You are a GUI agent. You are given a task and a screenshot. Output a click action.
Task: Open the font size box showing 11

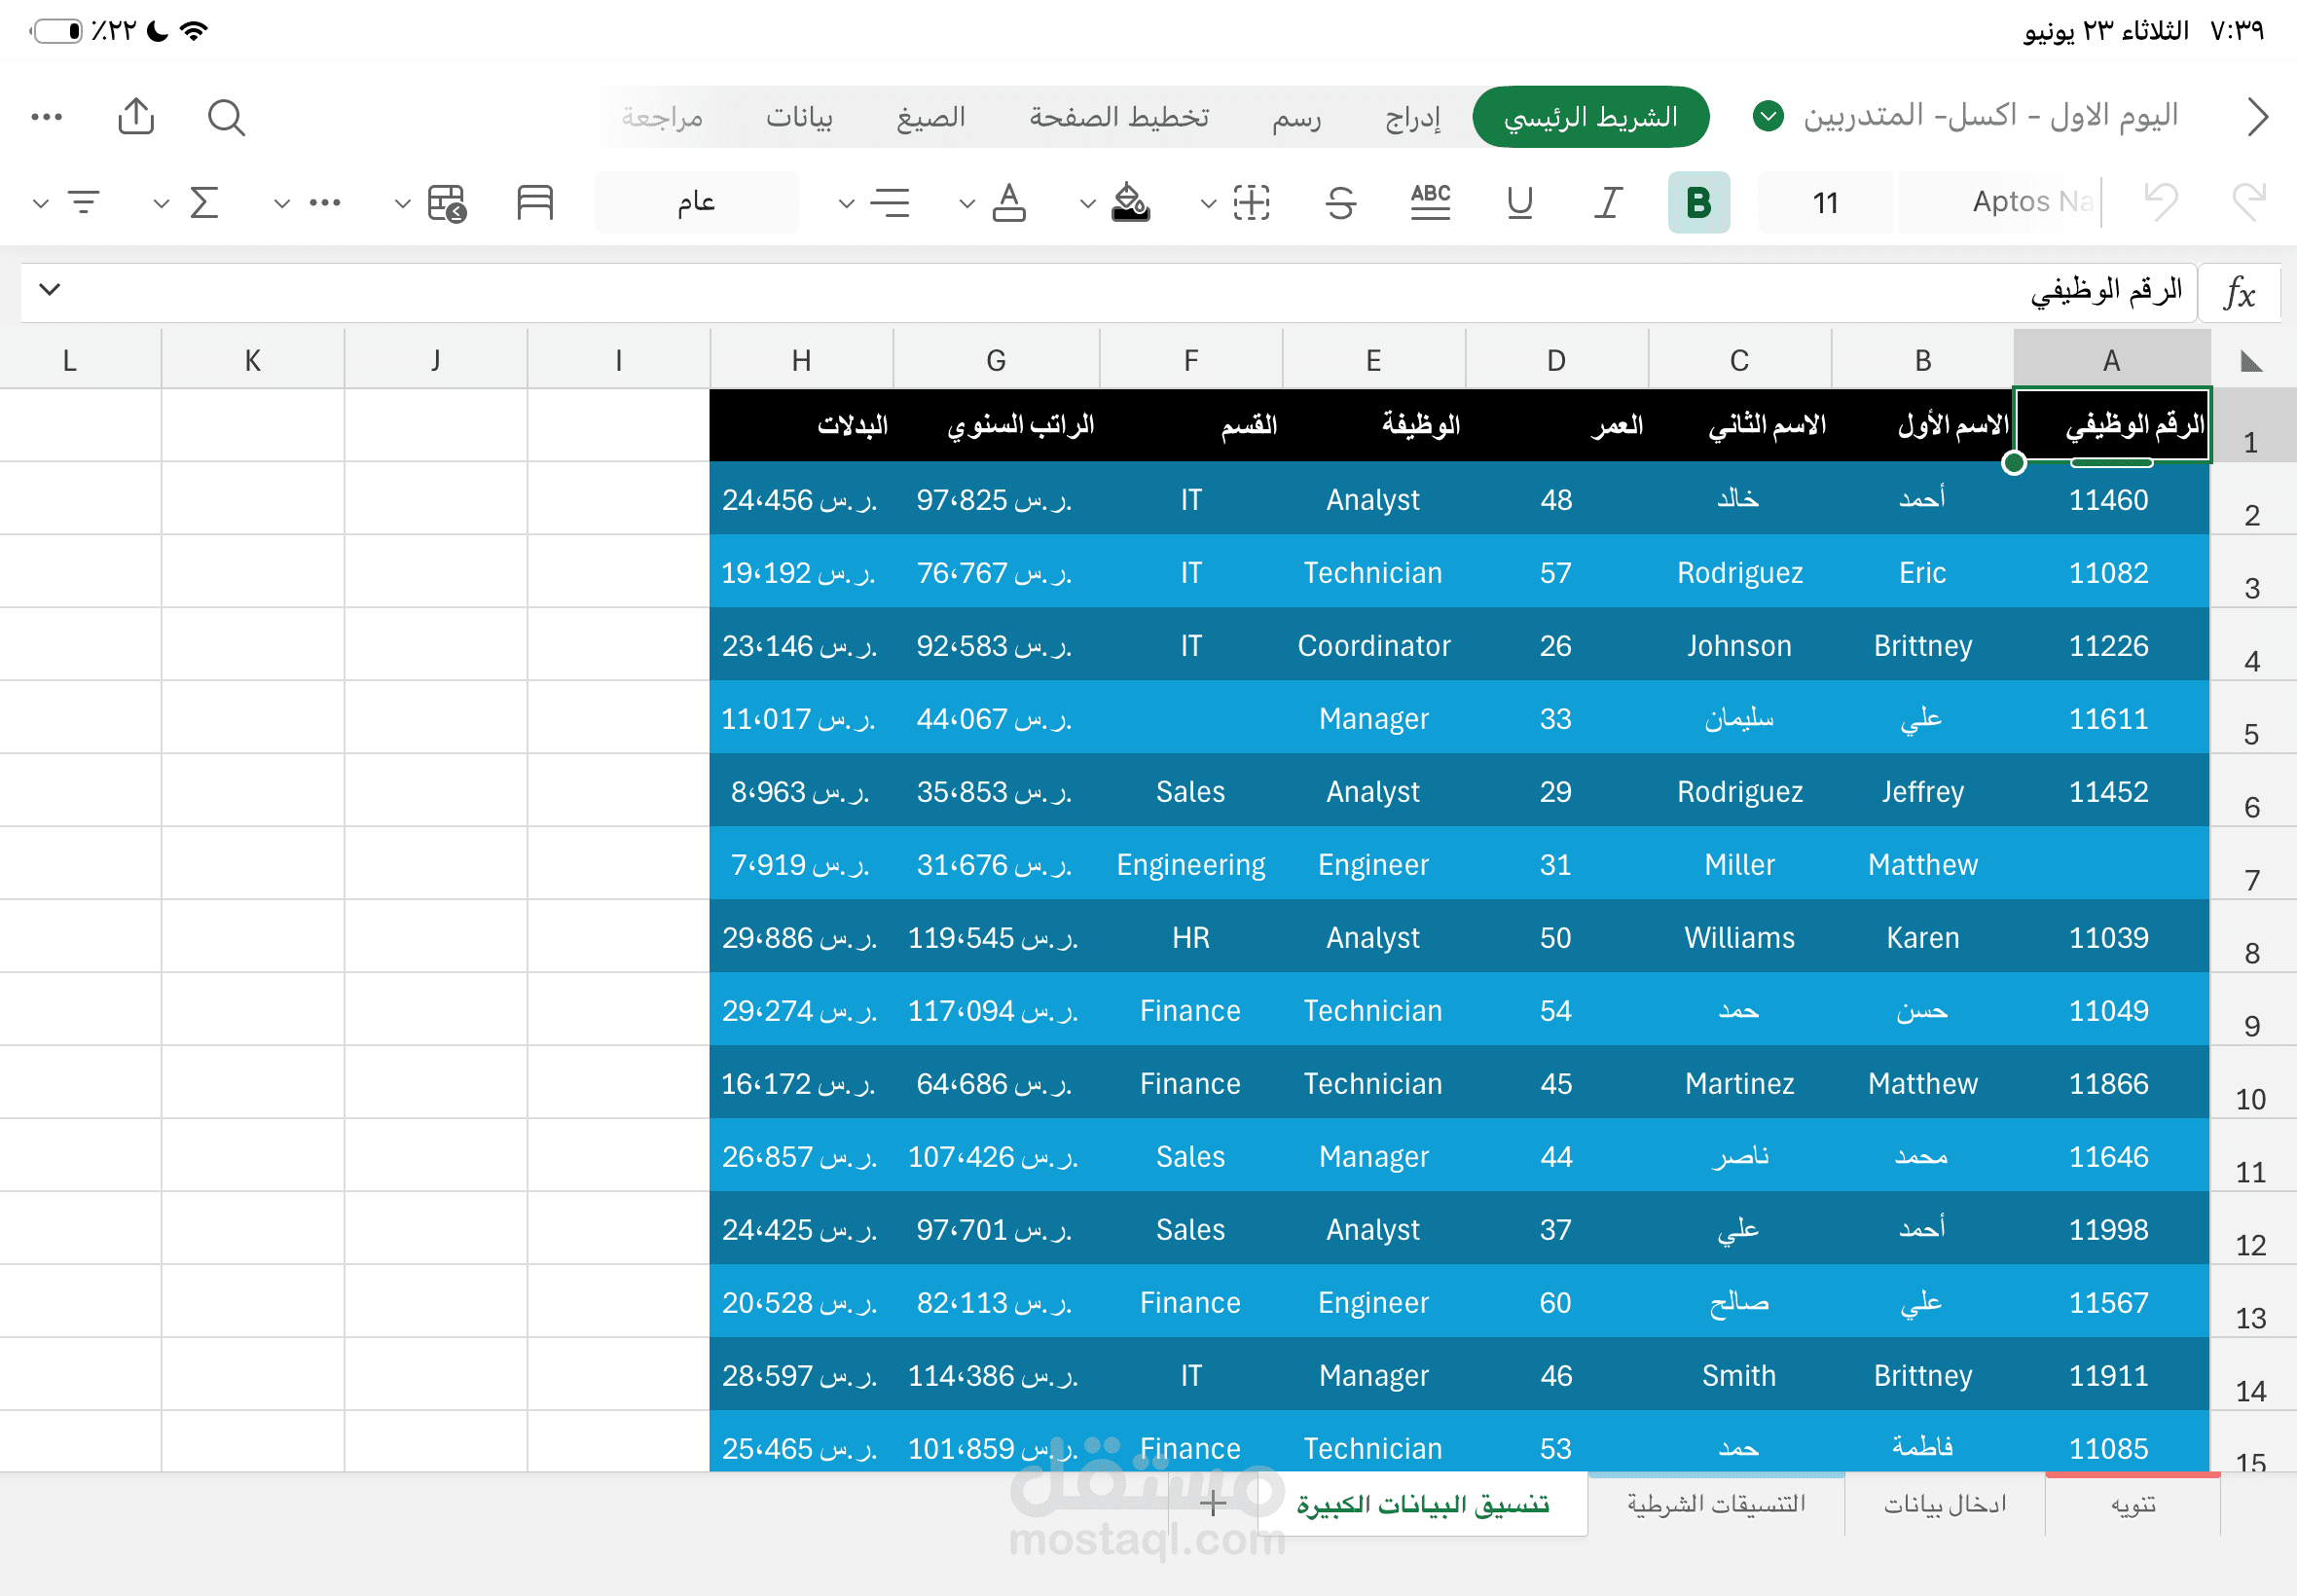click(1825, 202)
